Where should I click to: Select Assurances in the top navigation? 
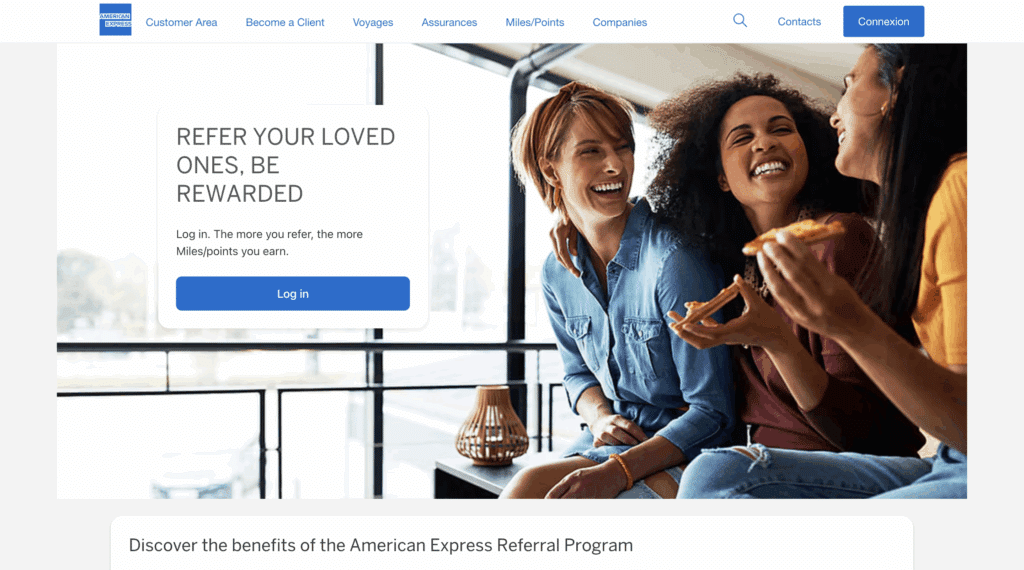click(449, 22)
